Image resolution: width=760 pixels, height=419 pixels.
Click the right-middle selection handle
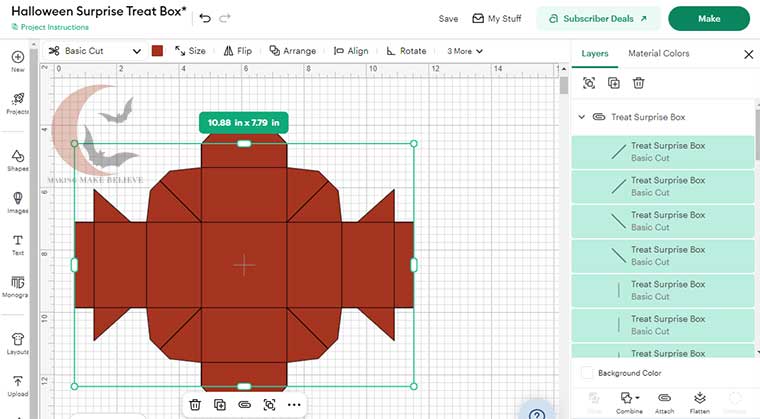tap(413, 265)
